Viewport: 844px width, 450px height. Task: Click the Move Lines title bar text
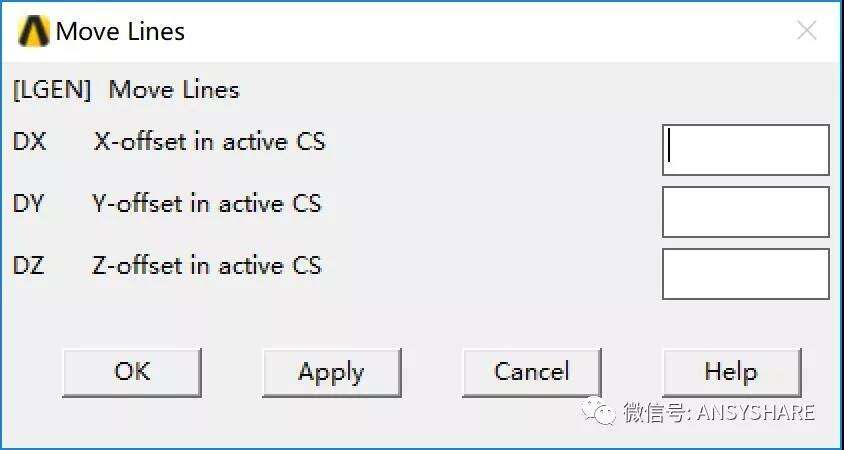click(x=121, y=31)
